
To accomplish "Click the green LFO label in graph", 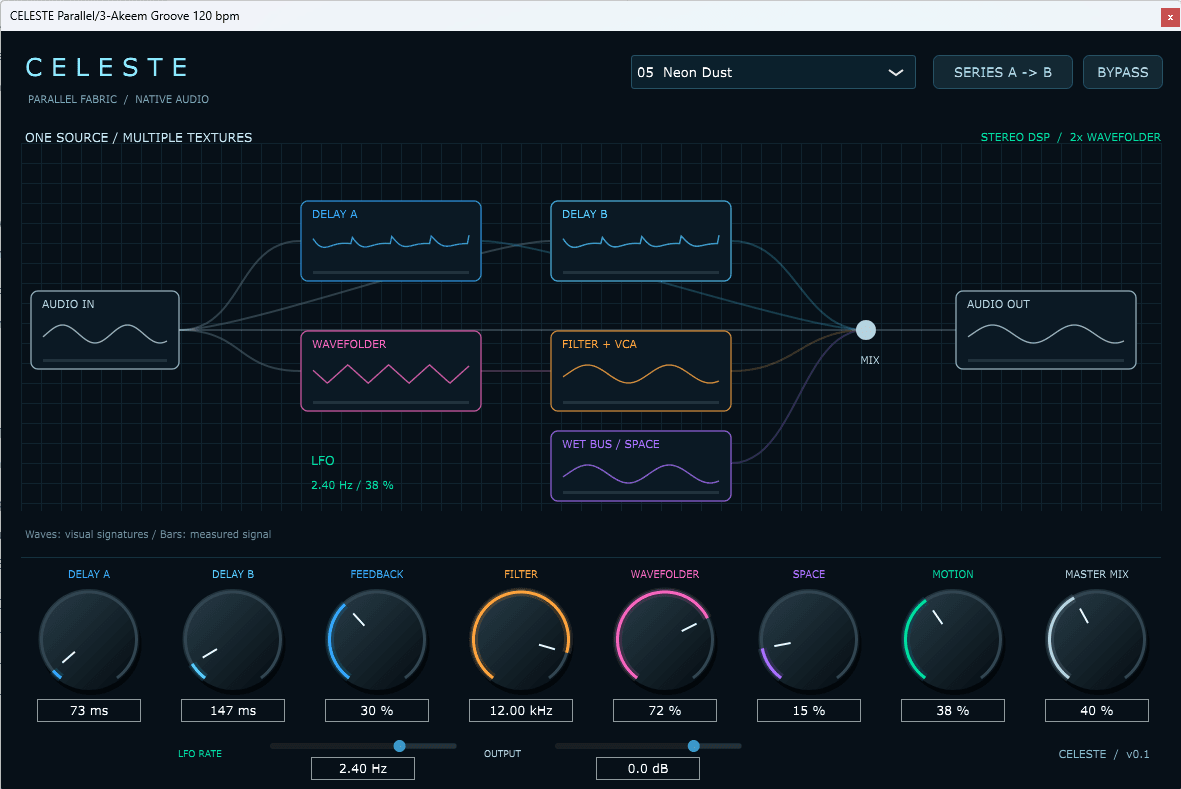I will [x=322, y=461].
